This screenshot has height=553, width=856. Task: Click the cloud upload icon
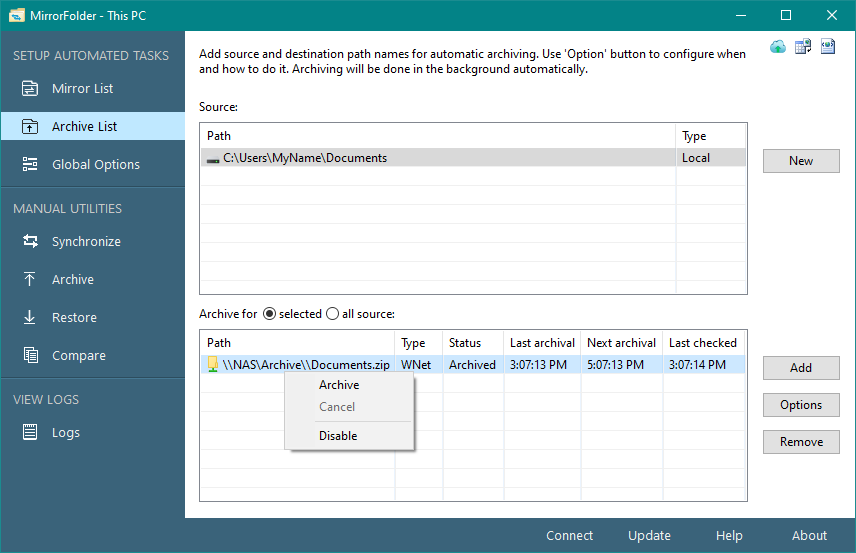pyautogui.click(x=777, y=47)
